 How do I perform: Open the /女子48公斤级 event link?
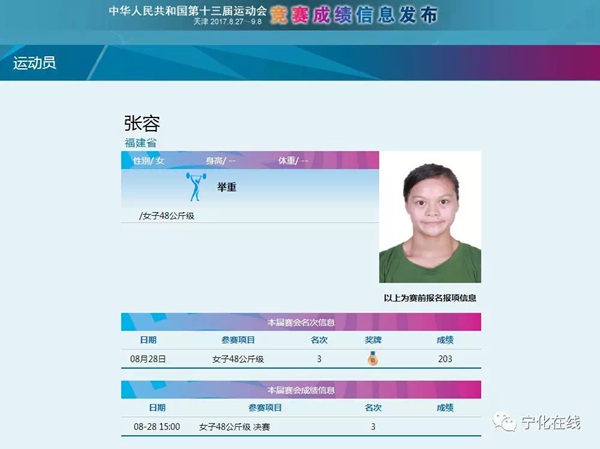(x=167, y=215)
